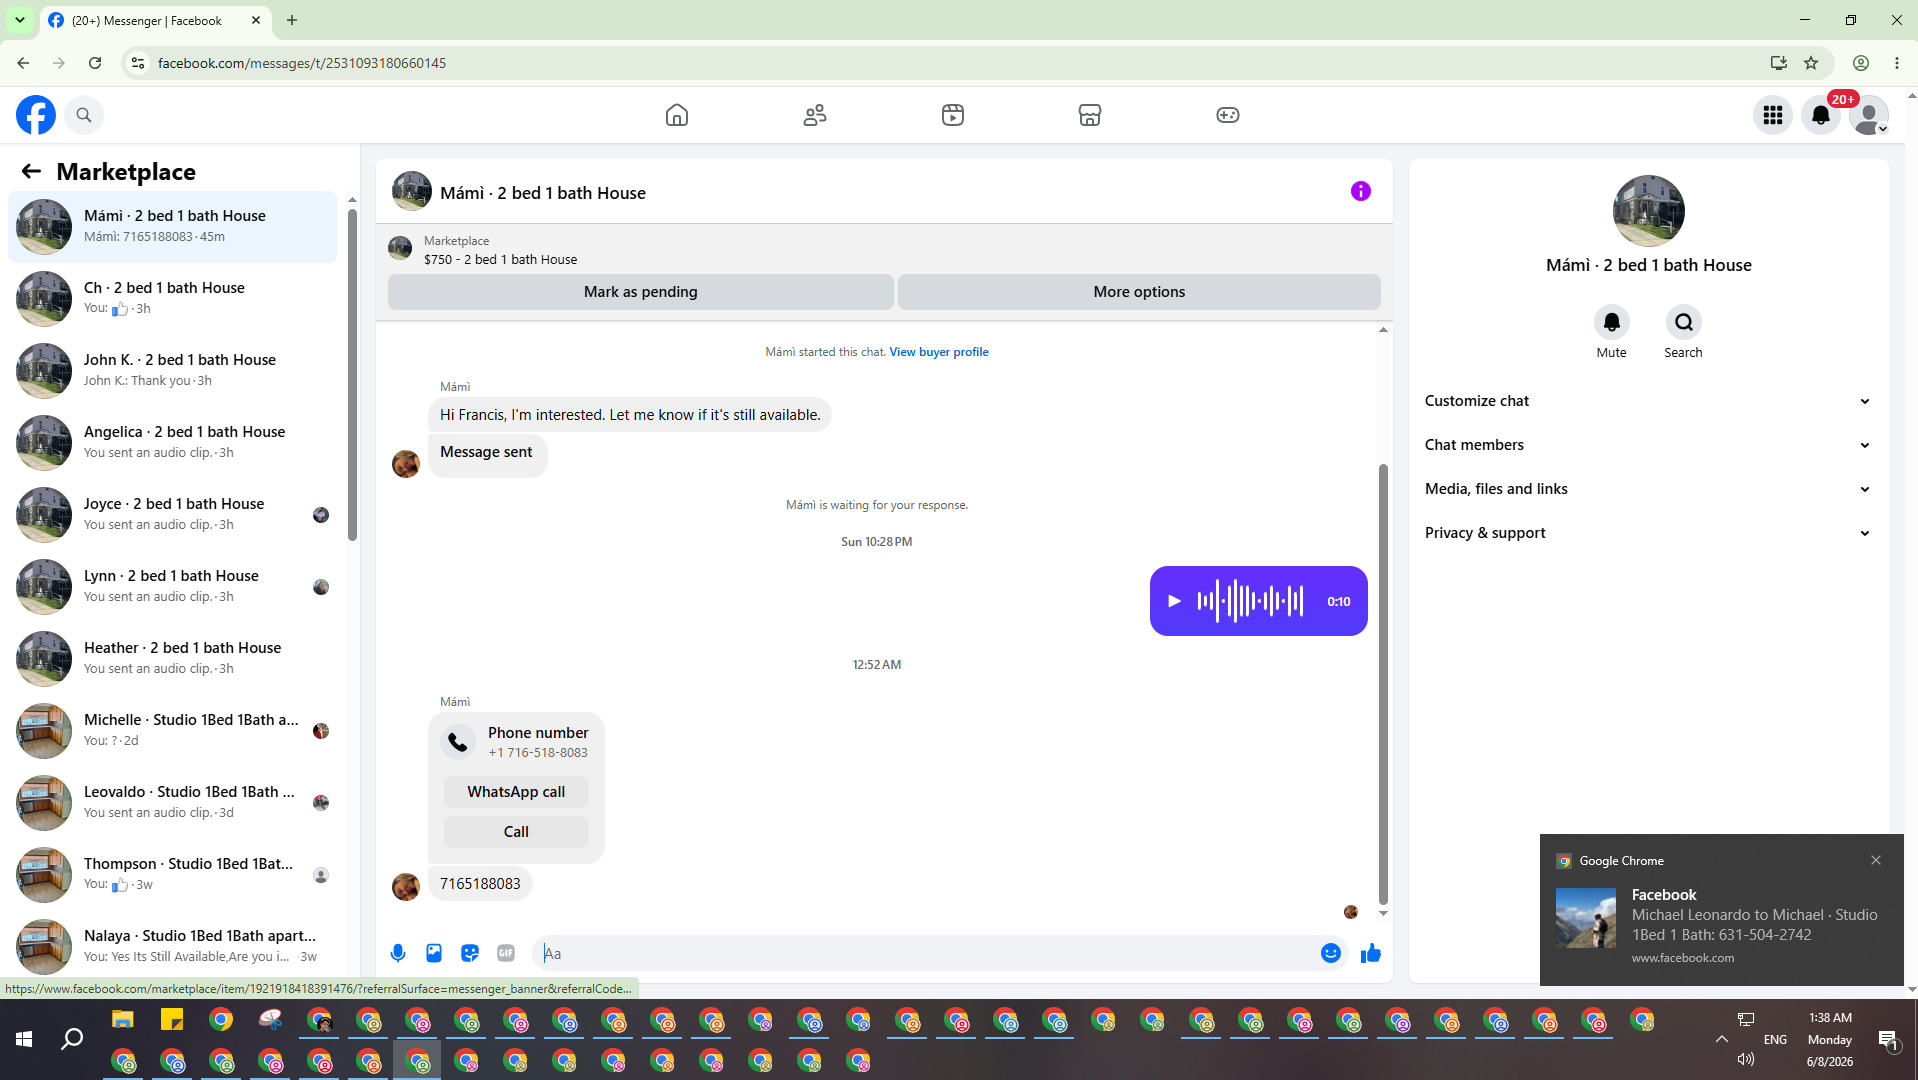Screen dimensions: 1918x1080
Task: Close the Google Chrome notification popup
Action: tap(1876, 860)
